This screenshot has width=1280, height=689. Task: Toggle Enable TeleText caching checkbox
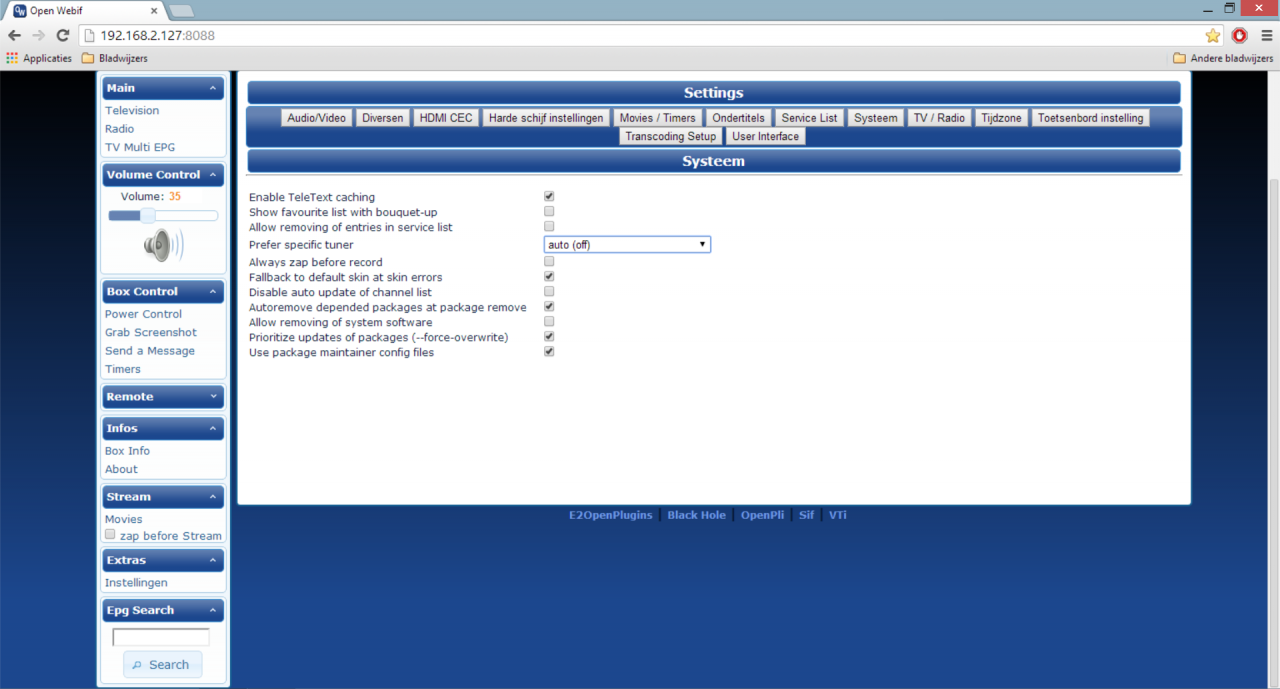(549, 197)
